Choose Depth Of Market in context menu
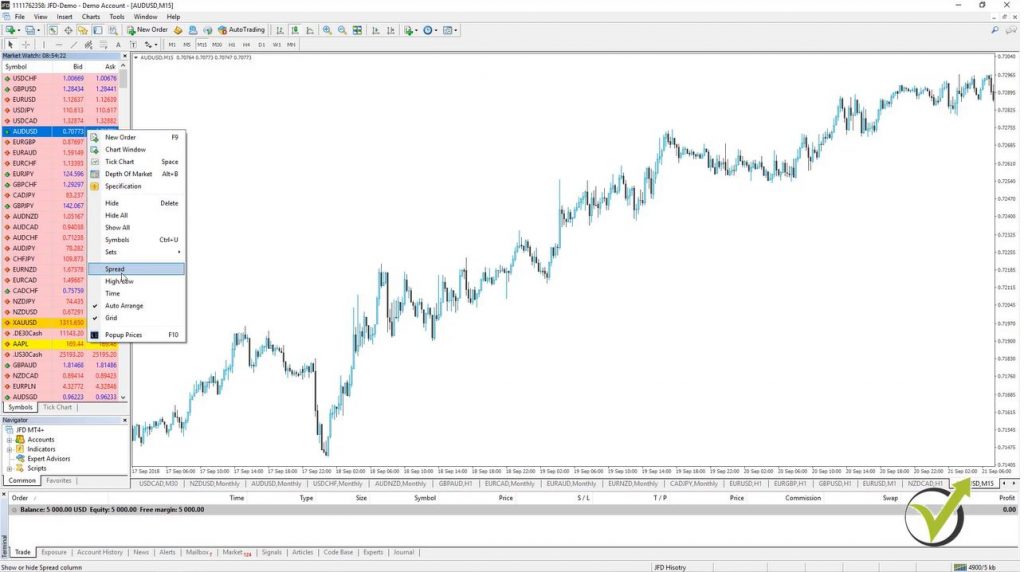This screenshot has height=572, width=1024. pyautogui.click(x=128, y=174)
